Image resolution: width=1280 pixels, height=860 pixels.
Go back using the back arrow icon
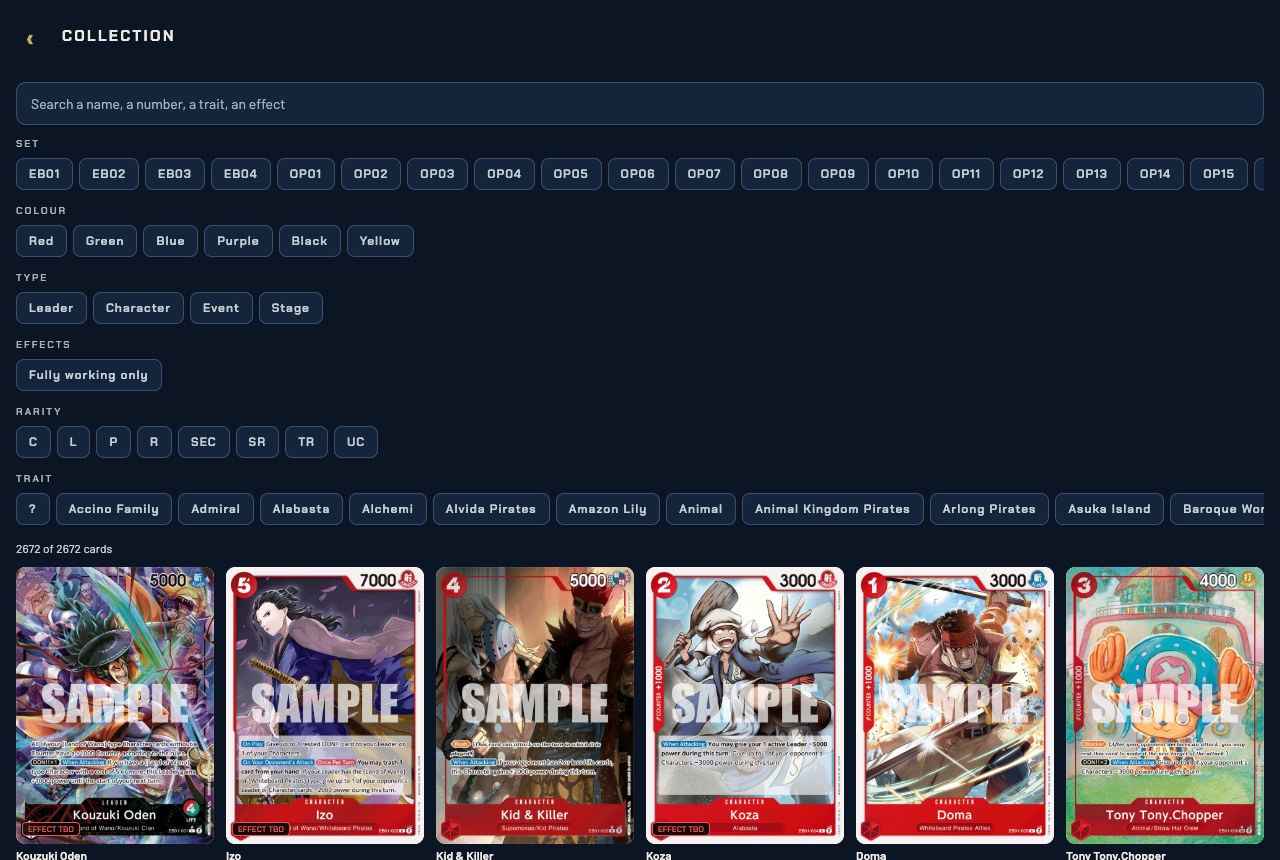(30, 39)
